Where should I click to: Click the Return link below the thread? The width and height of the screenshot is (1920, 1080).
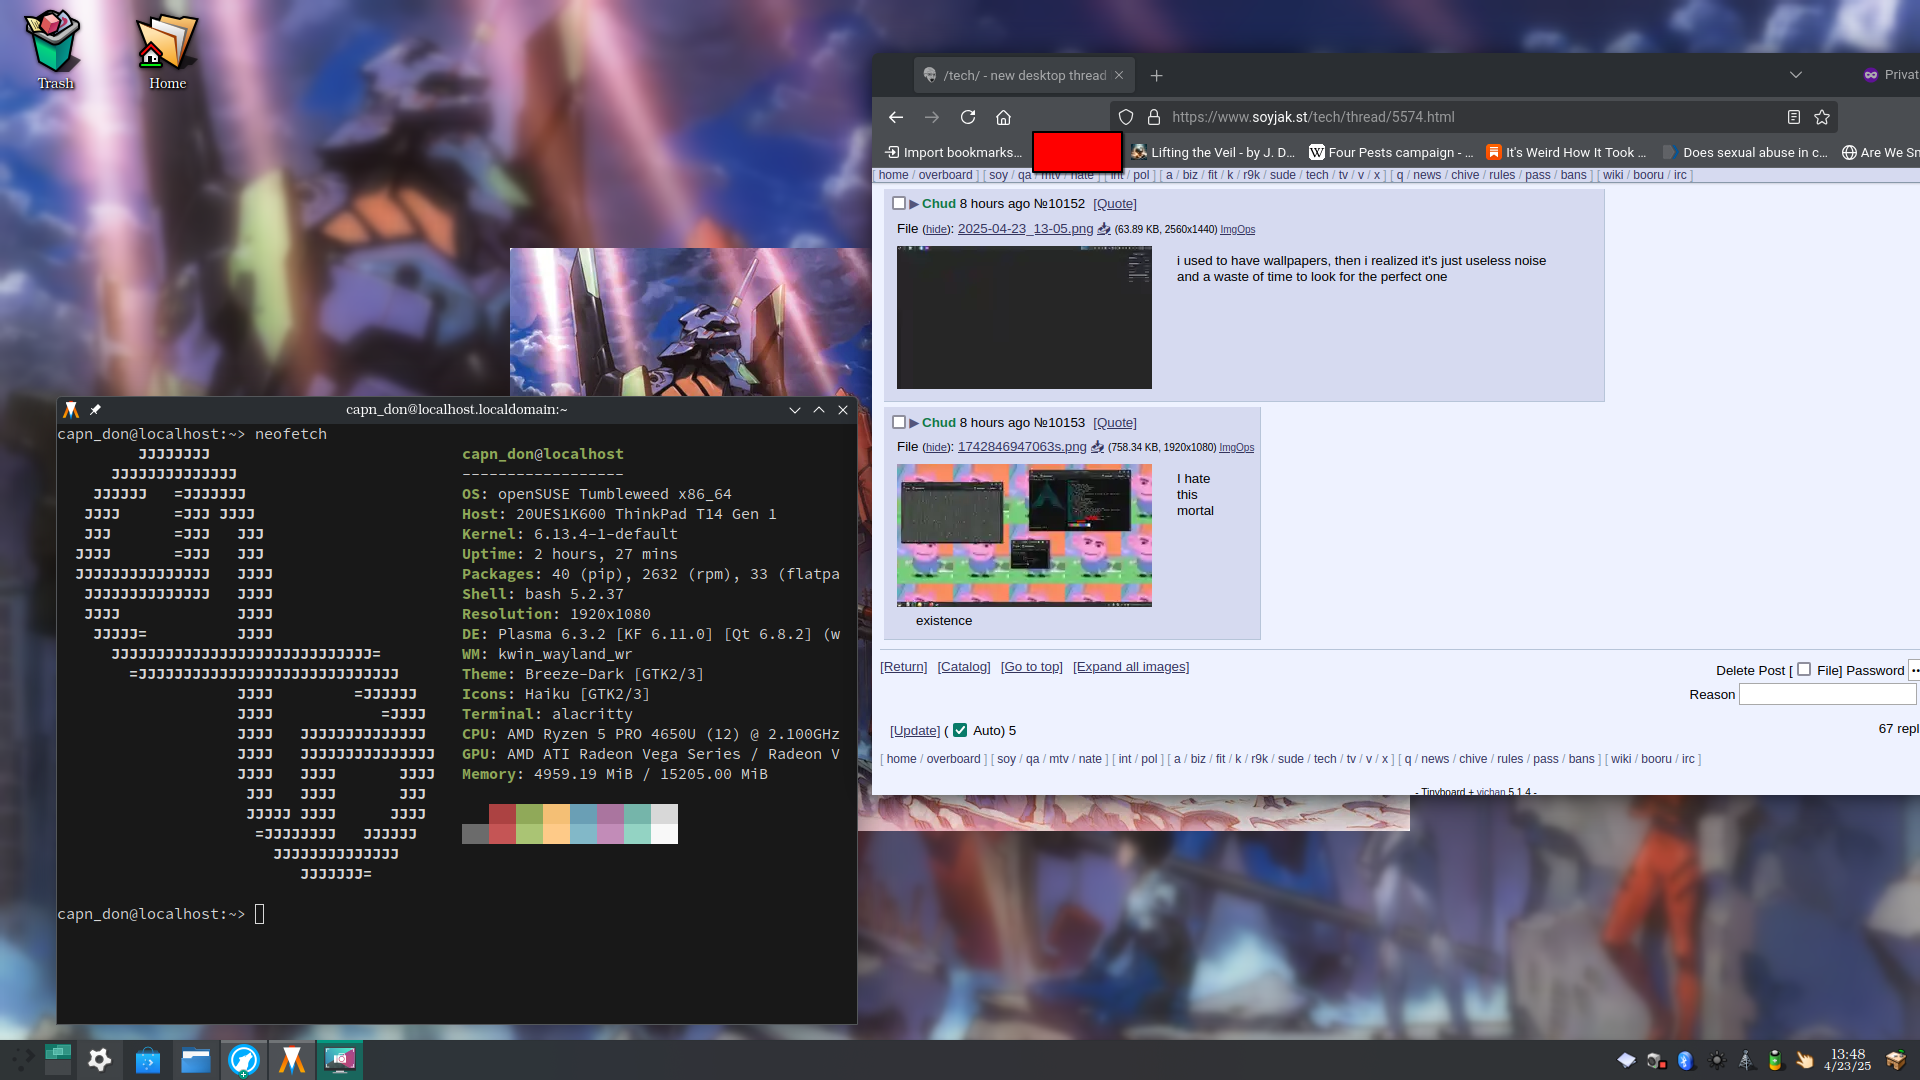[x=904, y=667]
